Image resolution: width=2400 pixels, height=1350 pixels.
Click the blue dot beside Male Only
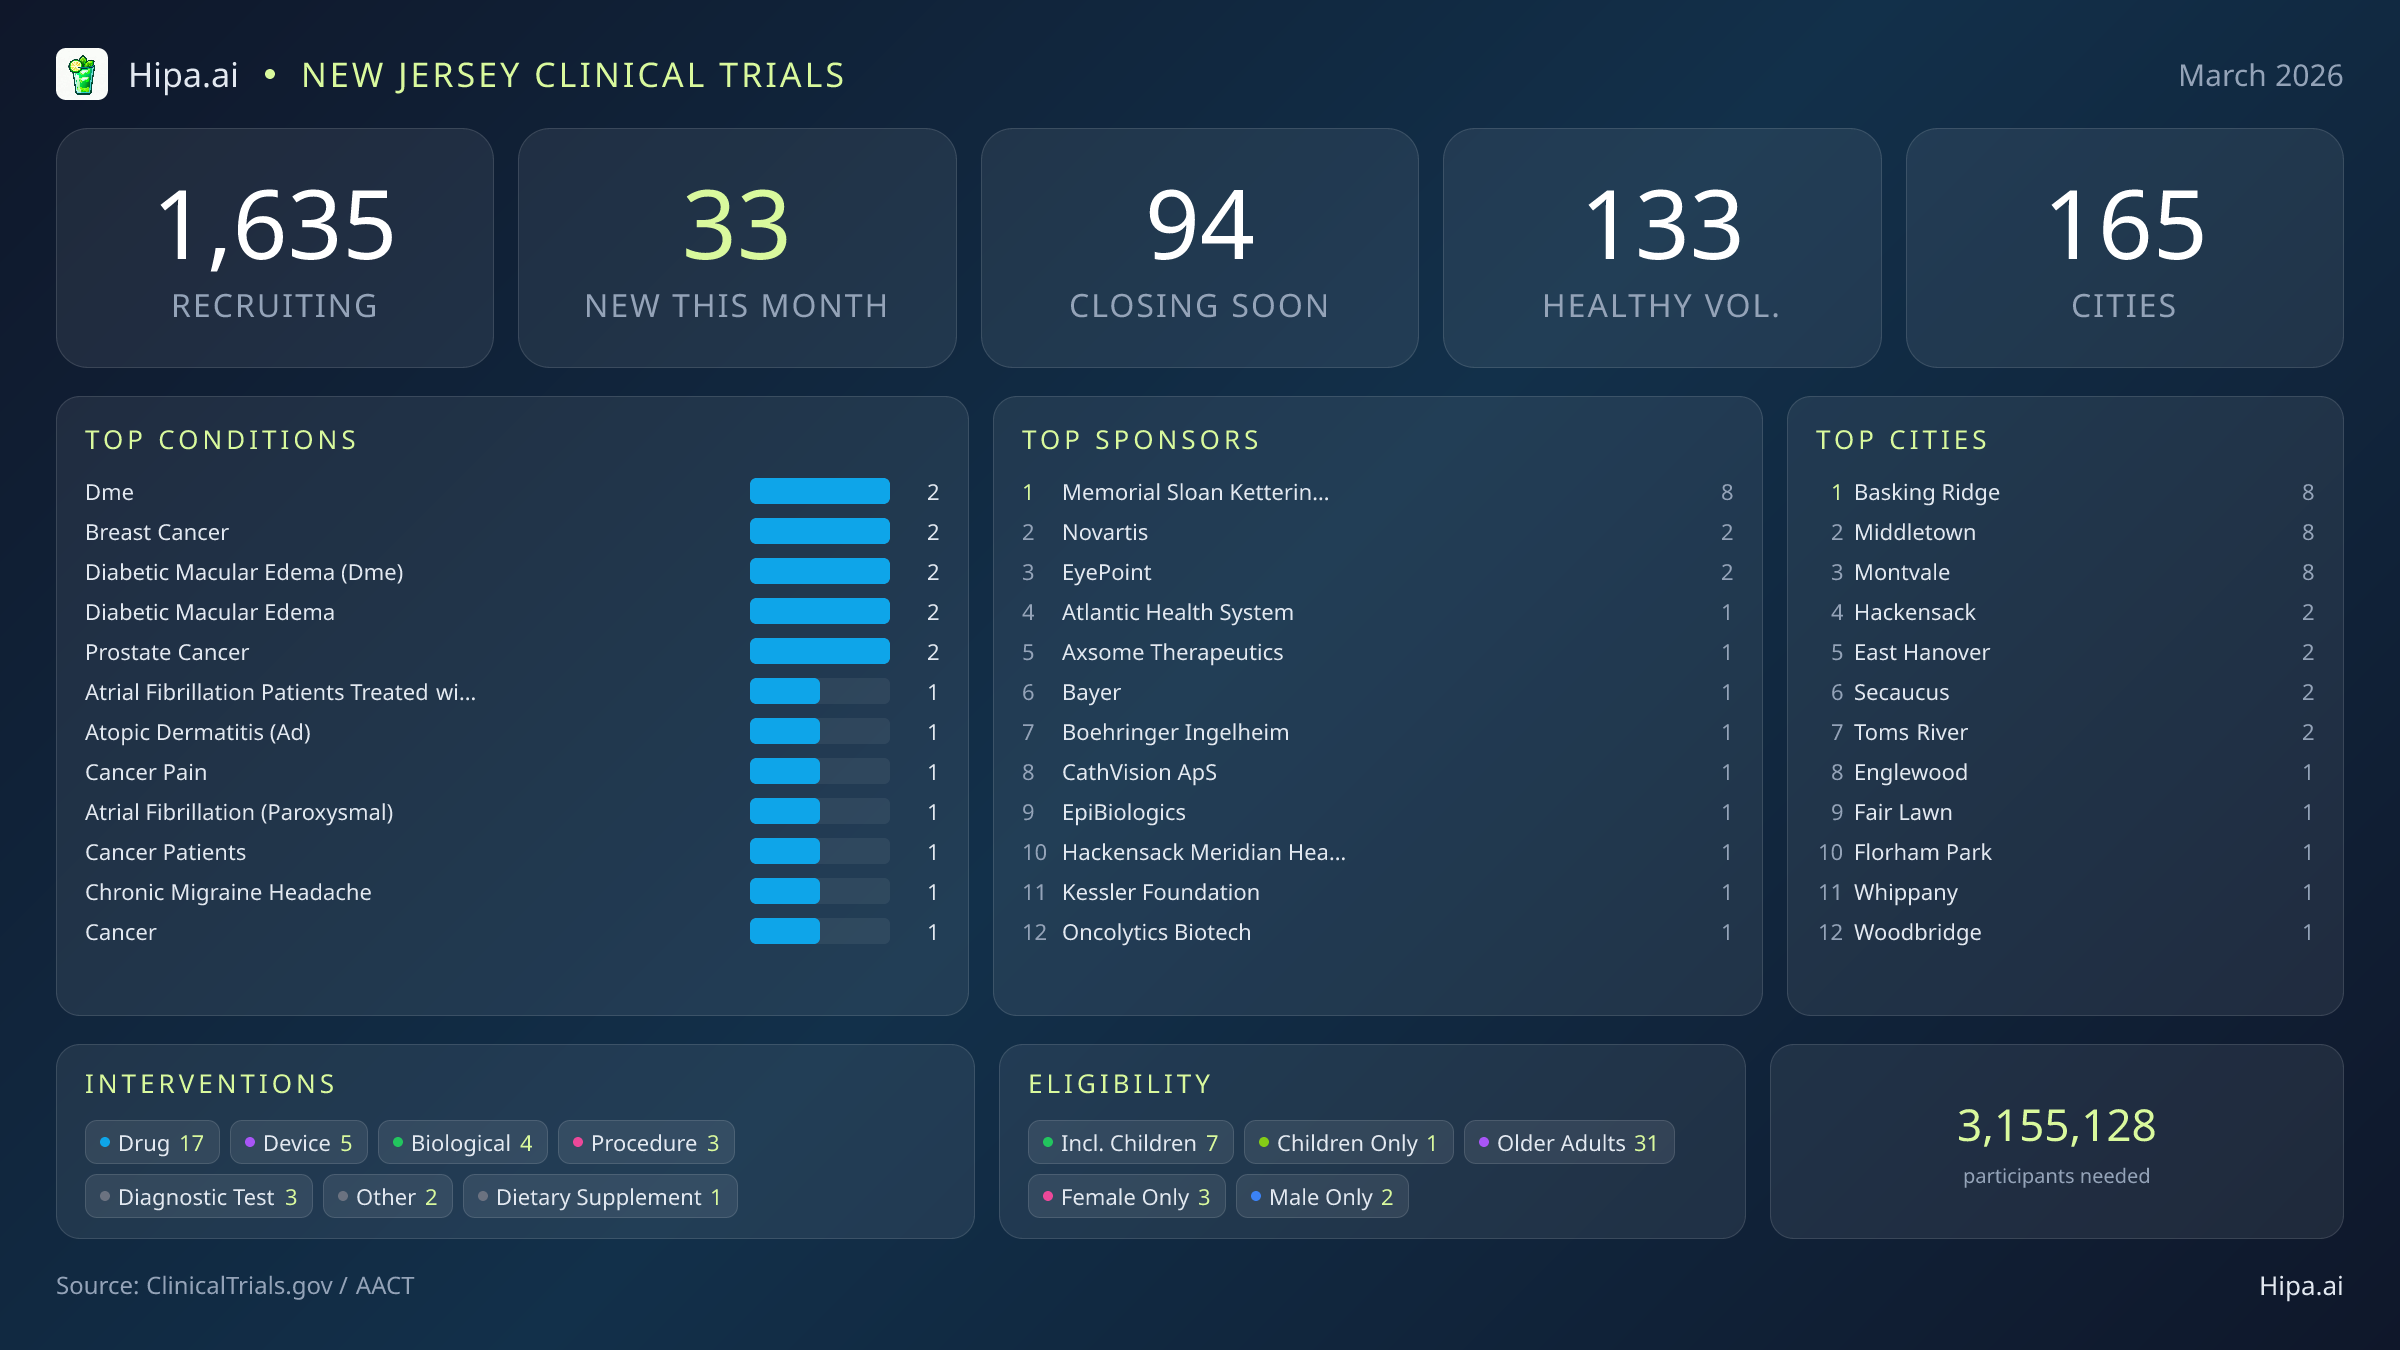[1255, 1196]
